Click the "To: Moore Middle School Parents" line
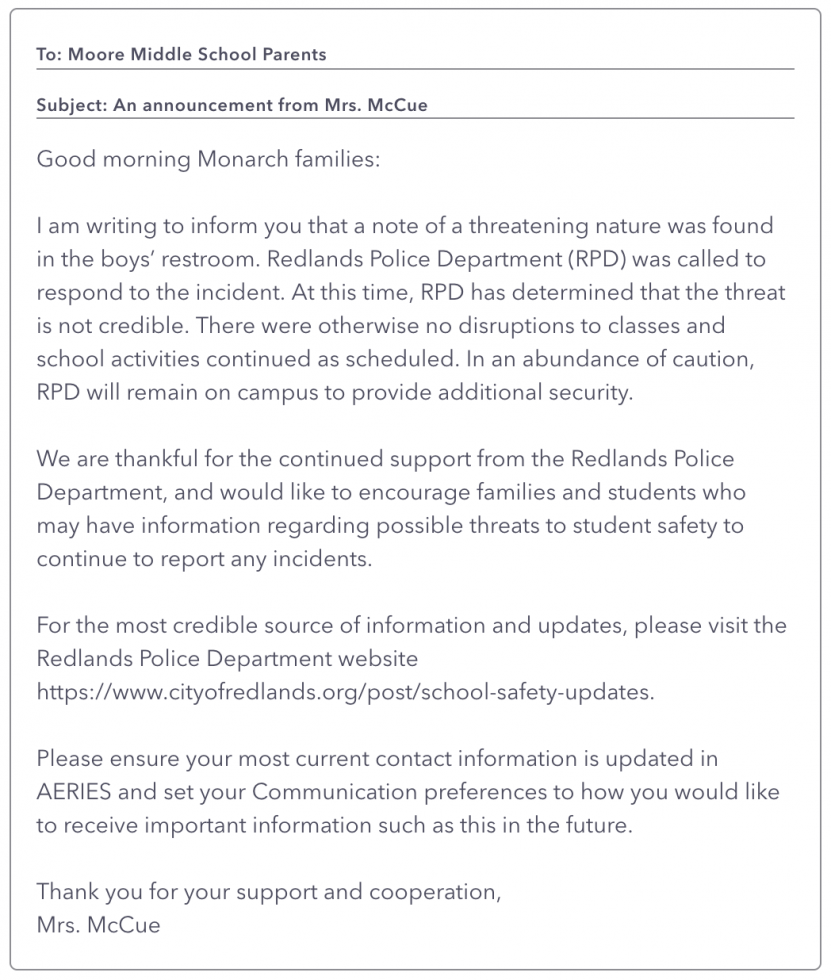The image size is (831, 980). [x=181, y=54]
